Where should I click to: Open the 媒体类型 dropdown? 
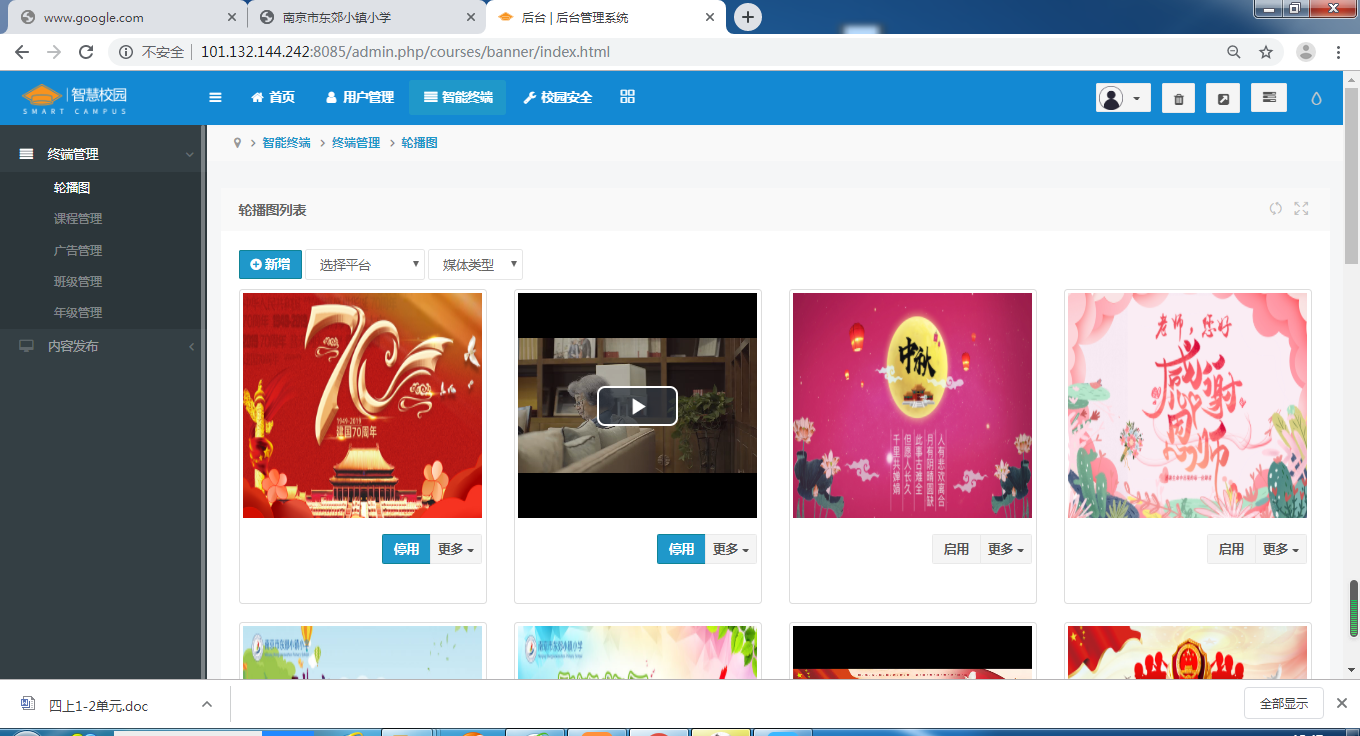tap(475, 265)
